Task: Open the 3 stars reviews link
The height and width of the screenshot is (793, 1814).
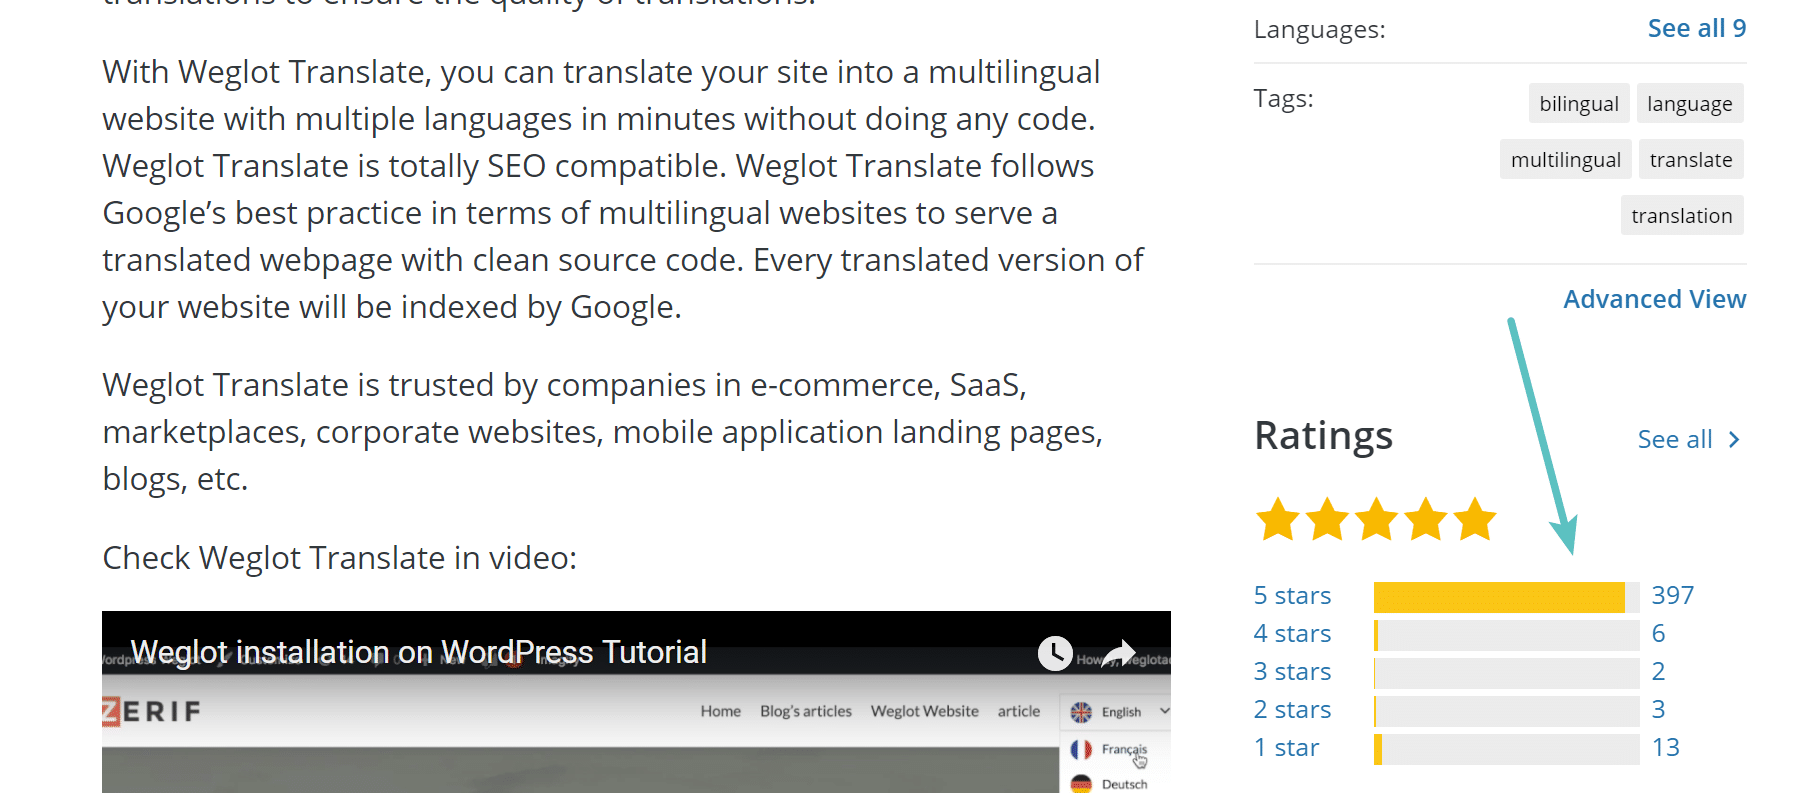Action: tap(1292, 671)
